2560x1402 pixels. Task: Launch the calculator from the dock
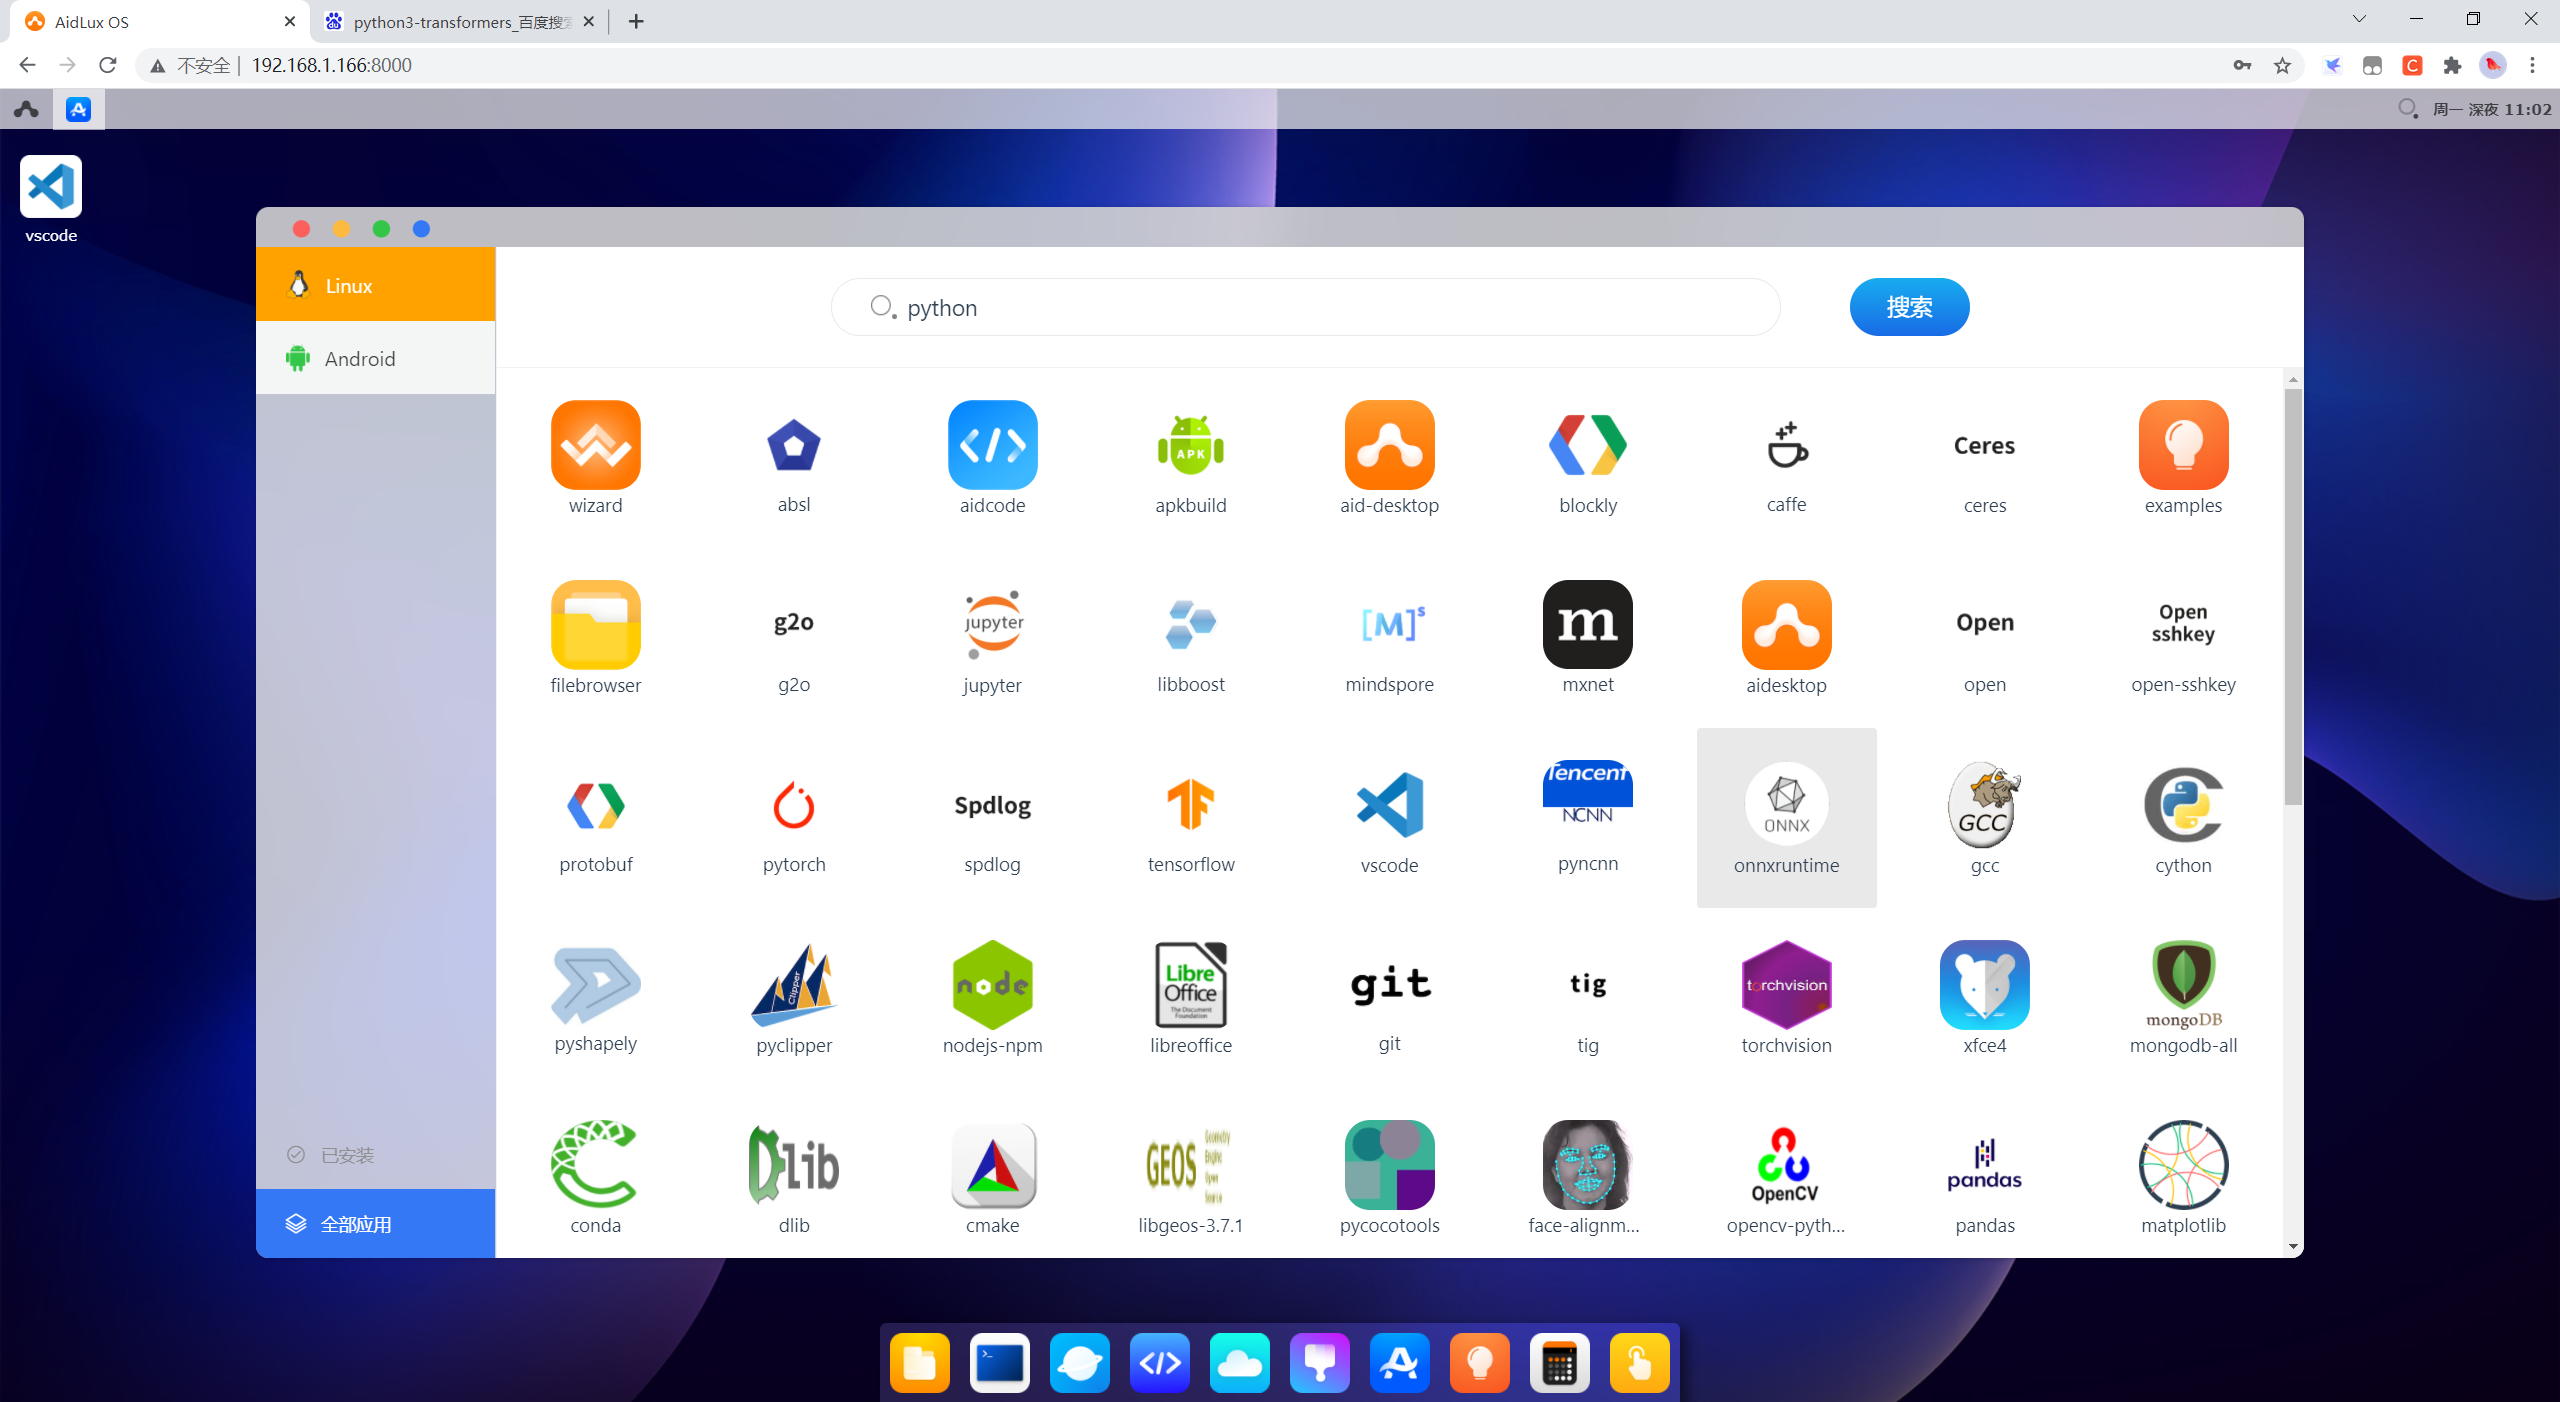pyautogui.click(x=1559, y=1362)
